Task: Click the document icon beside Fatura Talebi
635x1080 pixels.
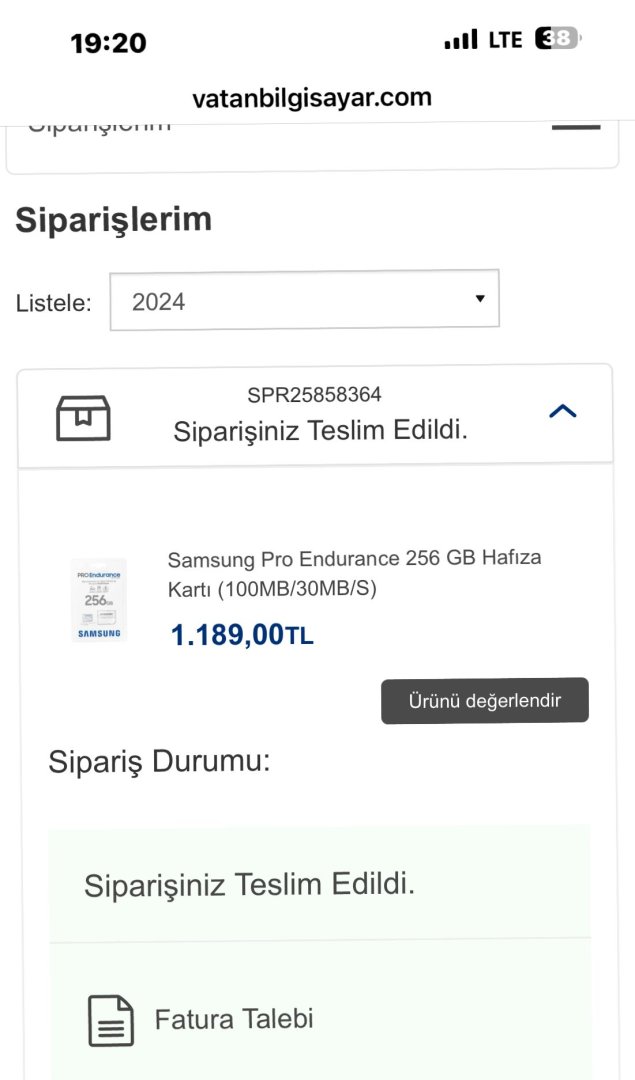Action: 109,1020
